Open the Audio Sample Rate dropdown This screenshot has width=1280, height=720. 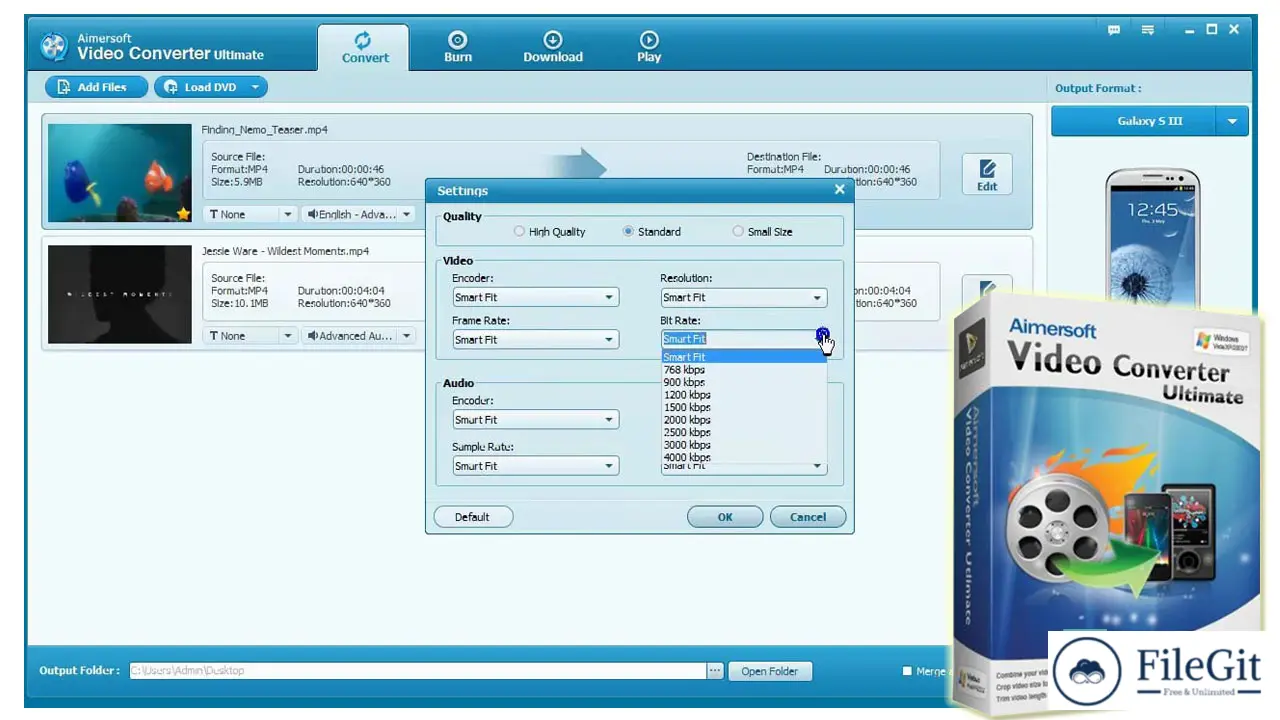535,465
